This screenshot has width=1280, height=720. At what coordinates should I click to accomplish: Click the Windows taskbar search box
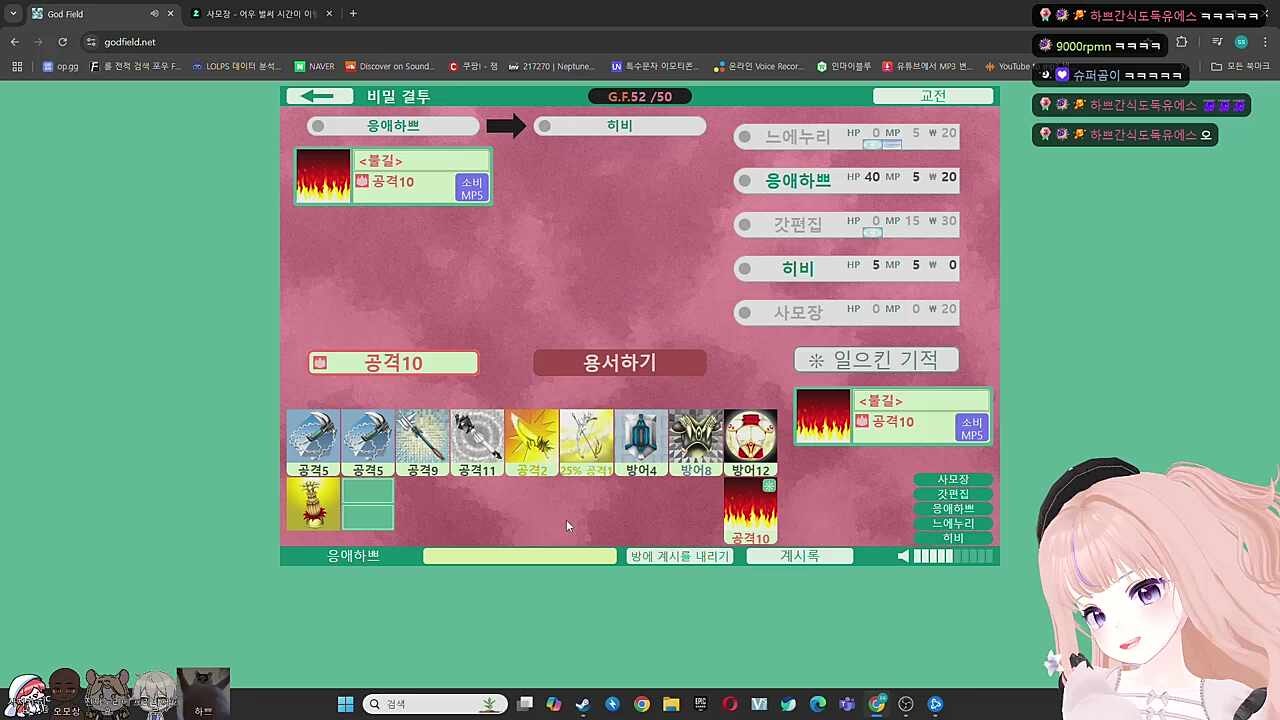[x=434, y=704]
